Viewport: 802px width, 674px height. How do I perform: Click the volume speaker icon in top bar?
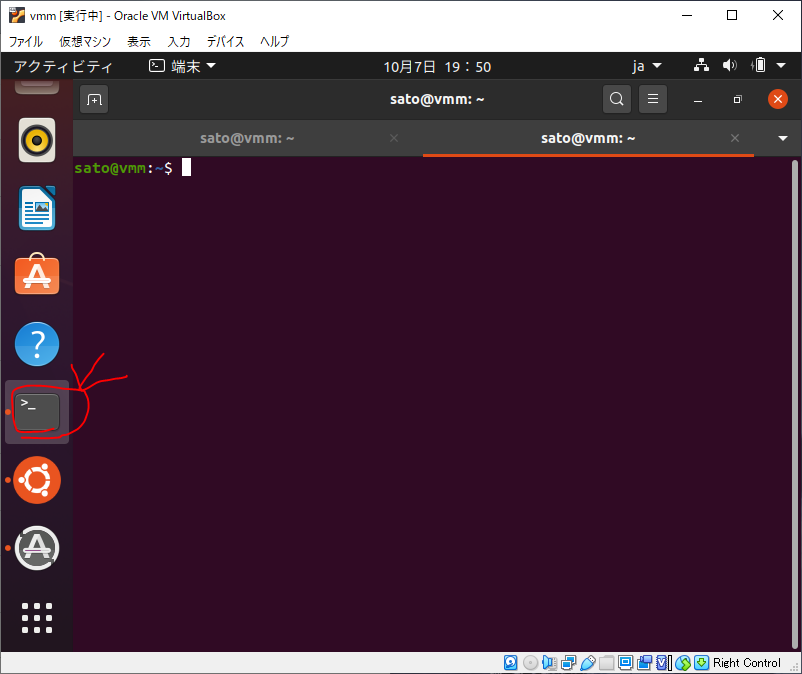pyautogui.click(x=729, y=65)
